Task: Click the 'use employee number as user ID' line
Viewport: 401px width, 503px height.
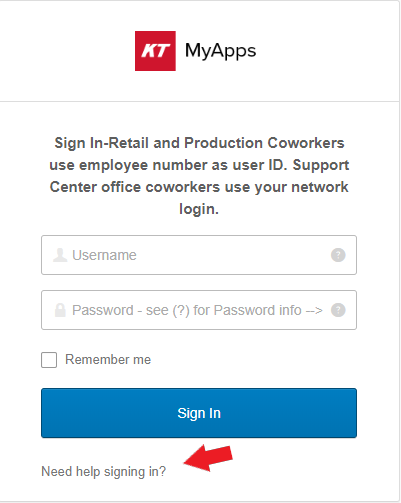Action: tap(168, 165)
